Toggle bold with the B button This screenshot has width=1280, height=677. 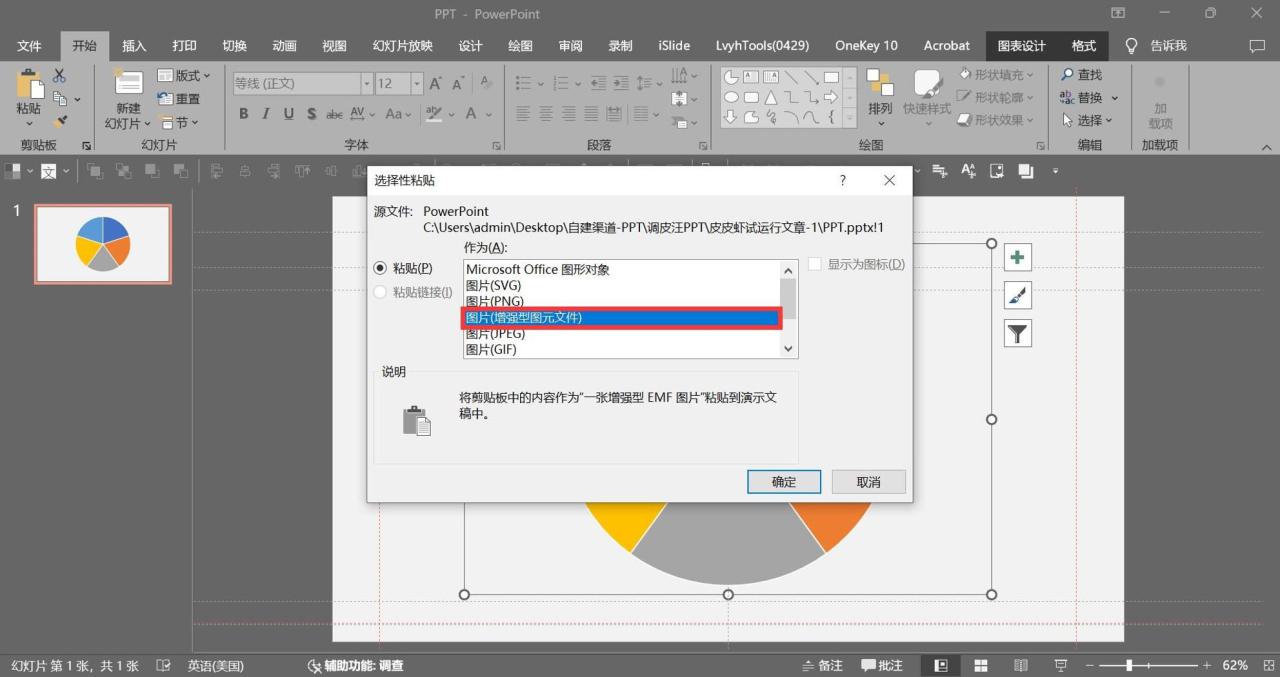[243, 113]
